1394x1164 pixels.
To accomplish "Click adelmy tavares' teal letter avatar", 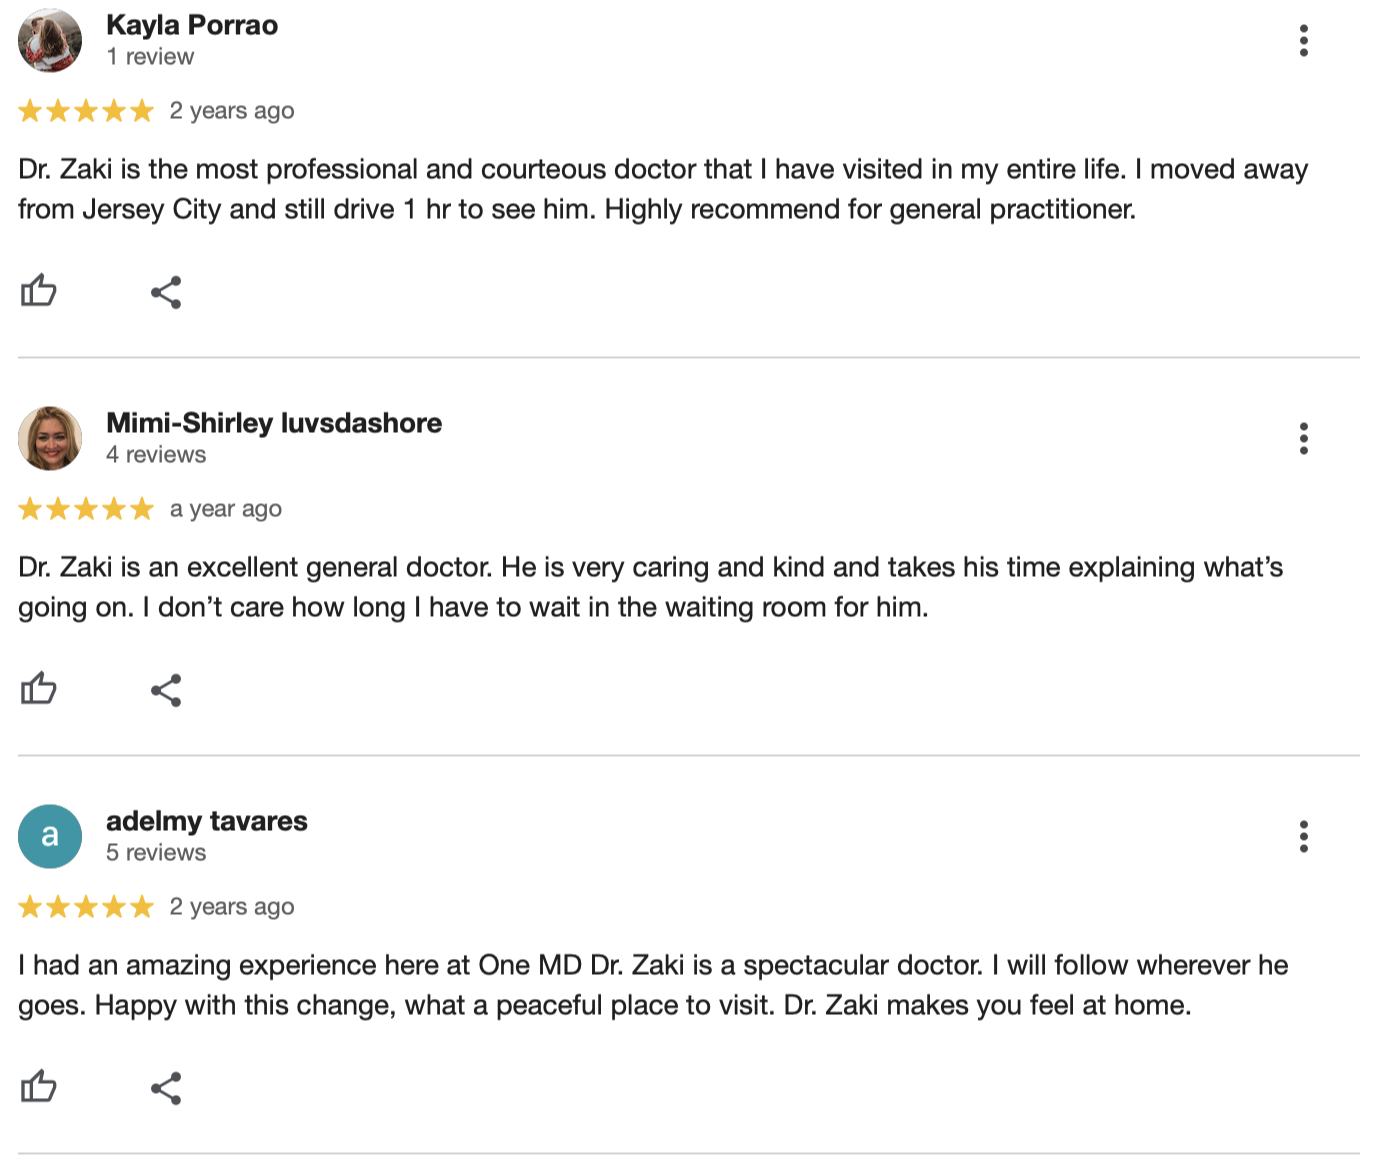I will pos(50,837).
